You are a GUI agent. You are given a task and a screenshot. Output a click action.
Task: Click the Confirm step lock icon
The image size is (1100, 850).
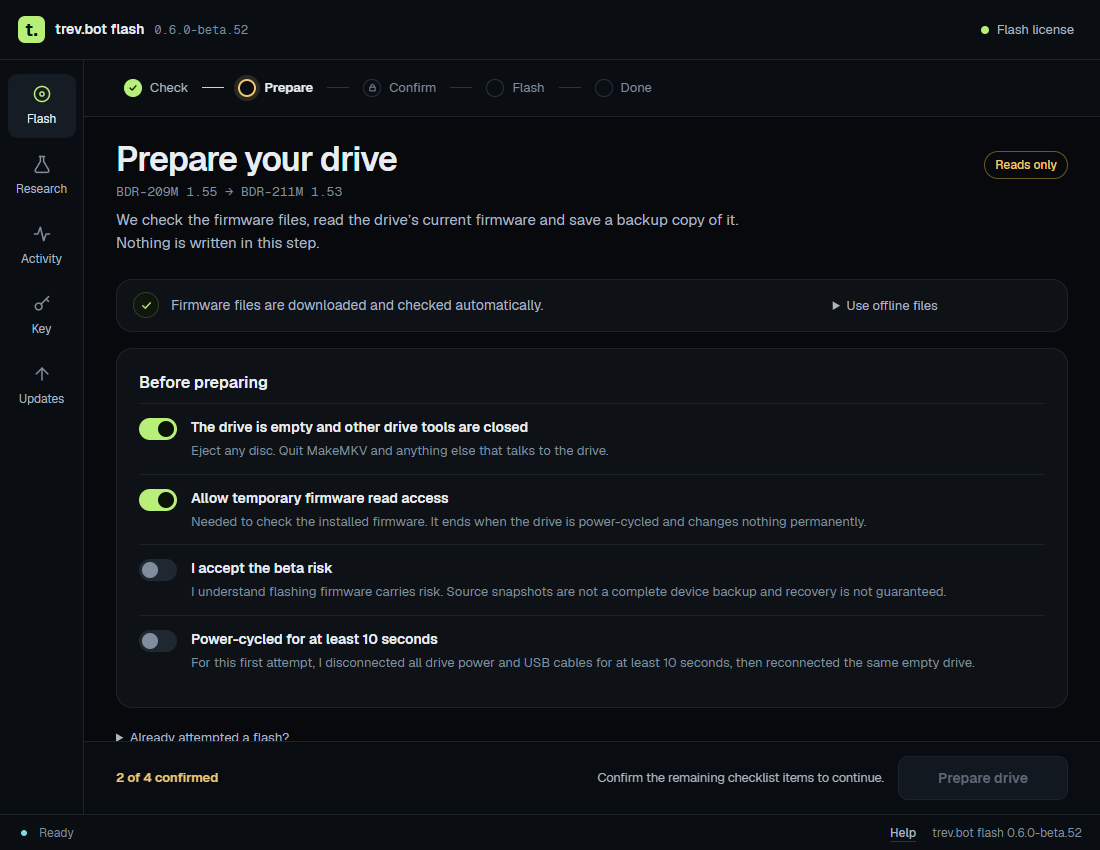[372, 88]
